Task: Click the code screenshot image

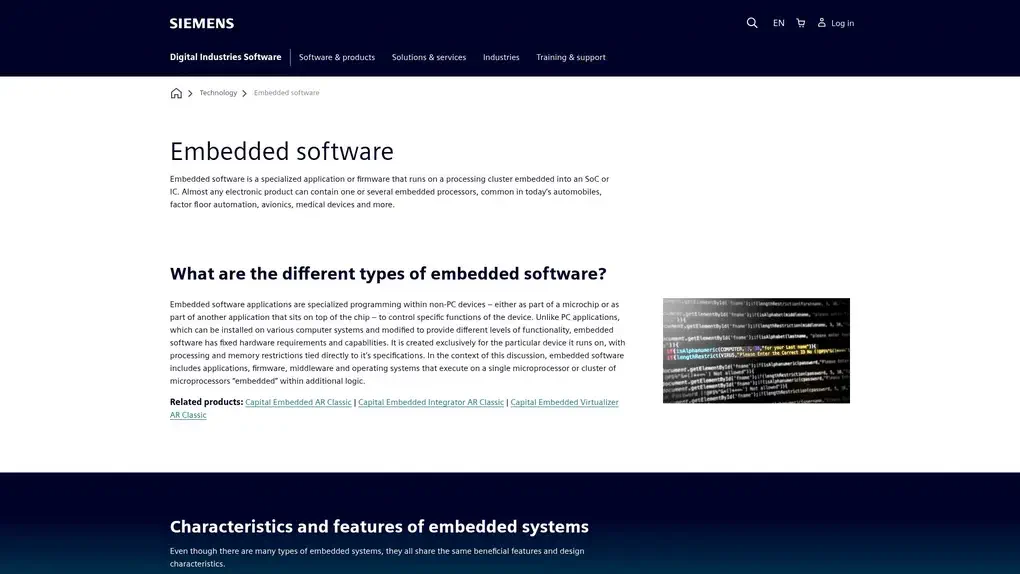Action: click(x=756, y=351)
